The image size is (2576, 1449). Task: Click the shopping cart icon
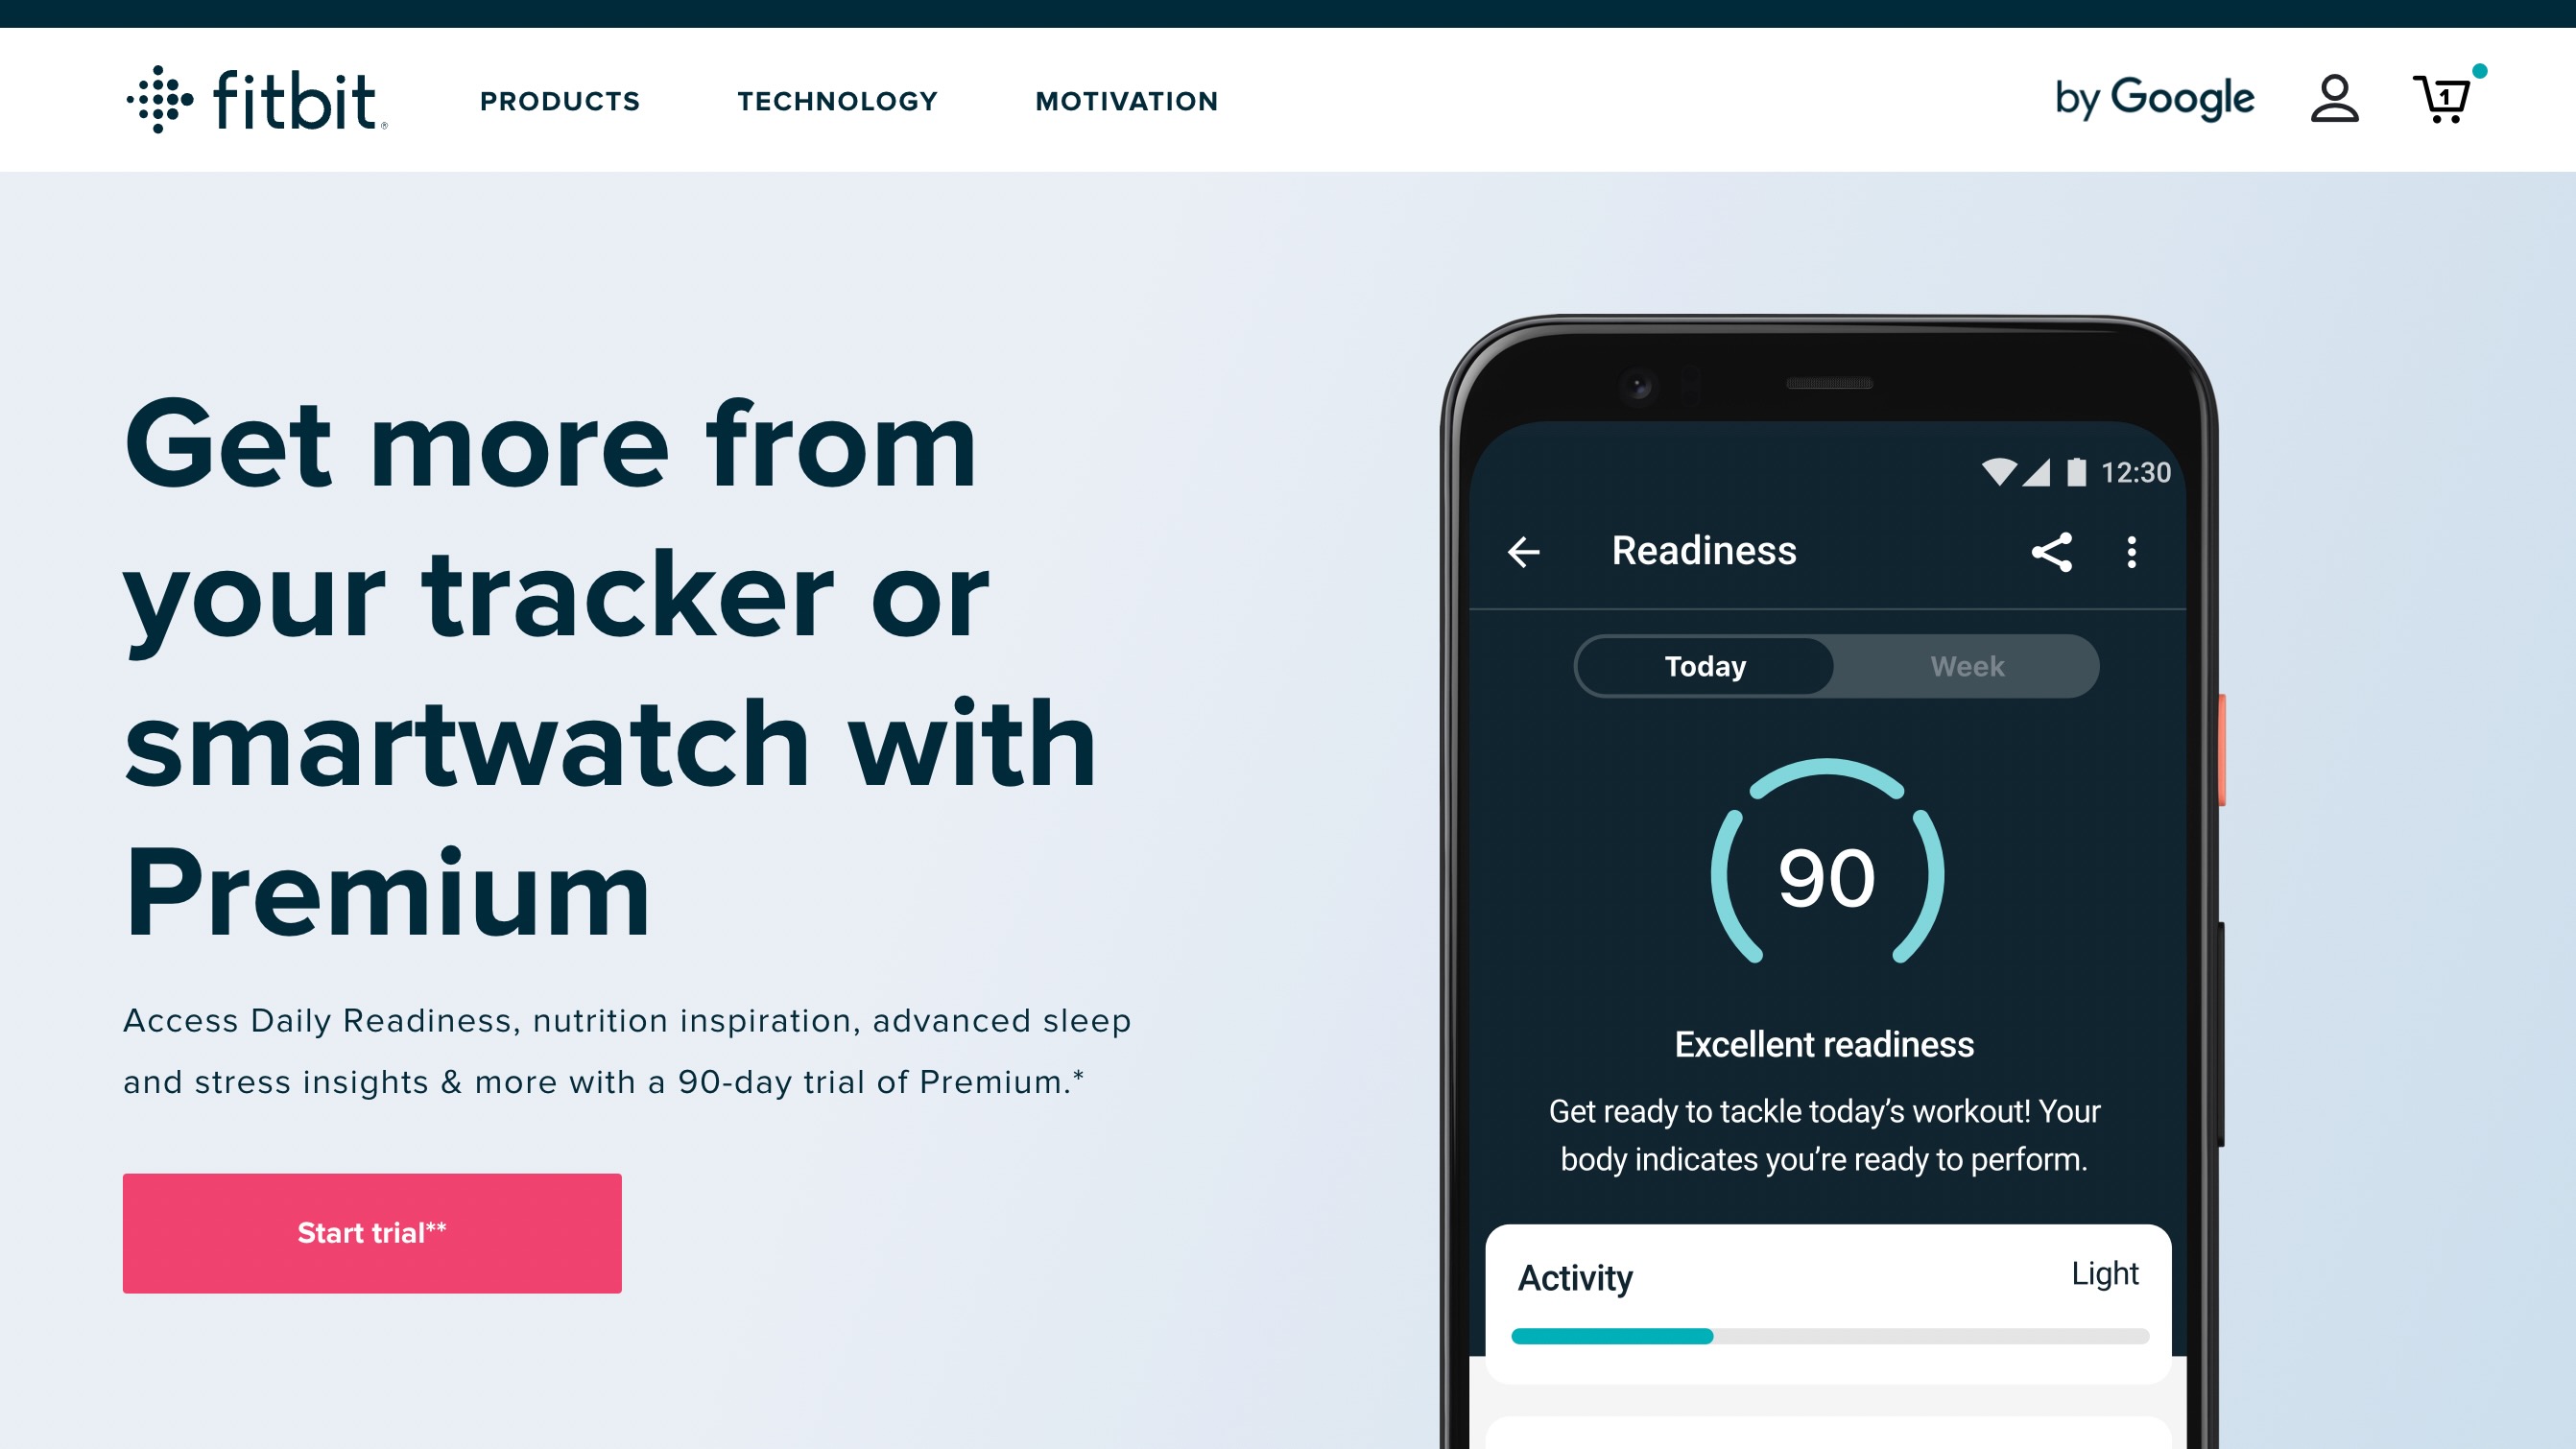(2442, 99)
